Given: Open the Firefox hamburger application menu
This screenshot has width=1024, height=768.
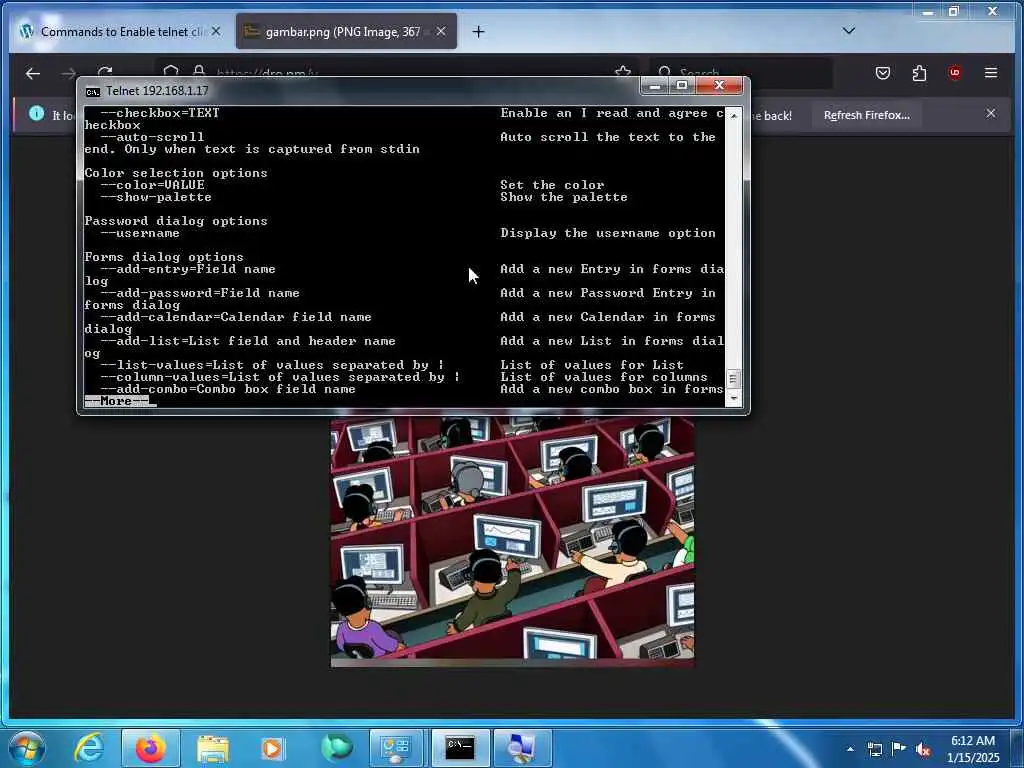Looking at the screenshot, I should pyautogui.click(x=991, y=73).
